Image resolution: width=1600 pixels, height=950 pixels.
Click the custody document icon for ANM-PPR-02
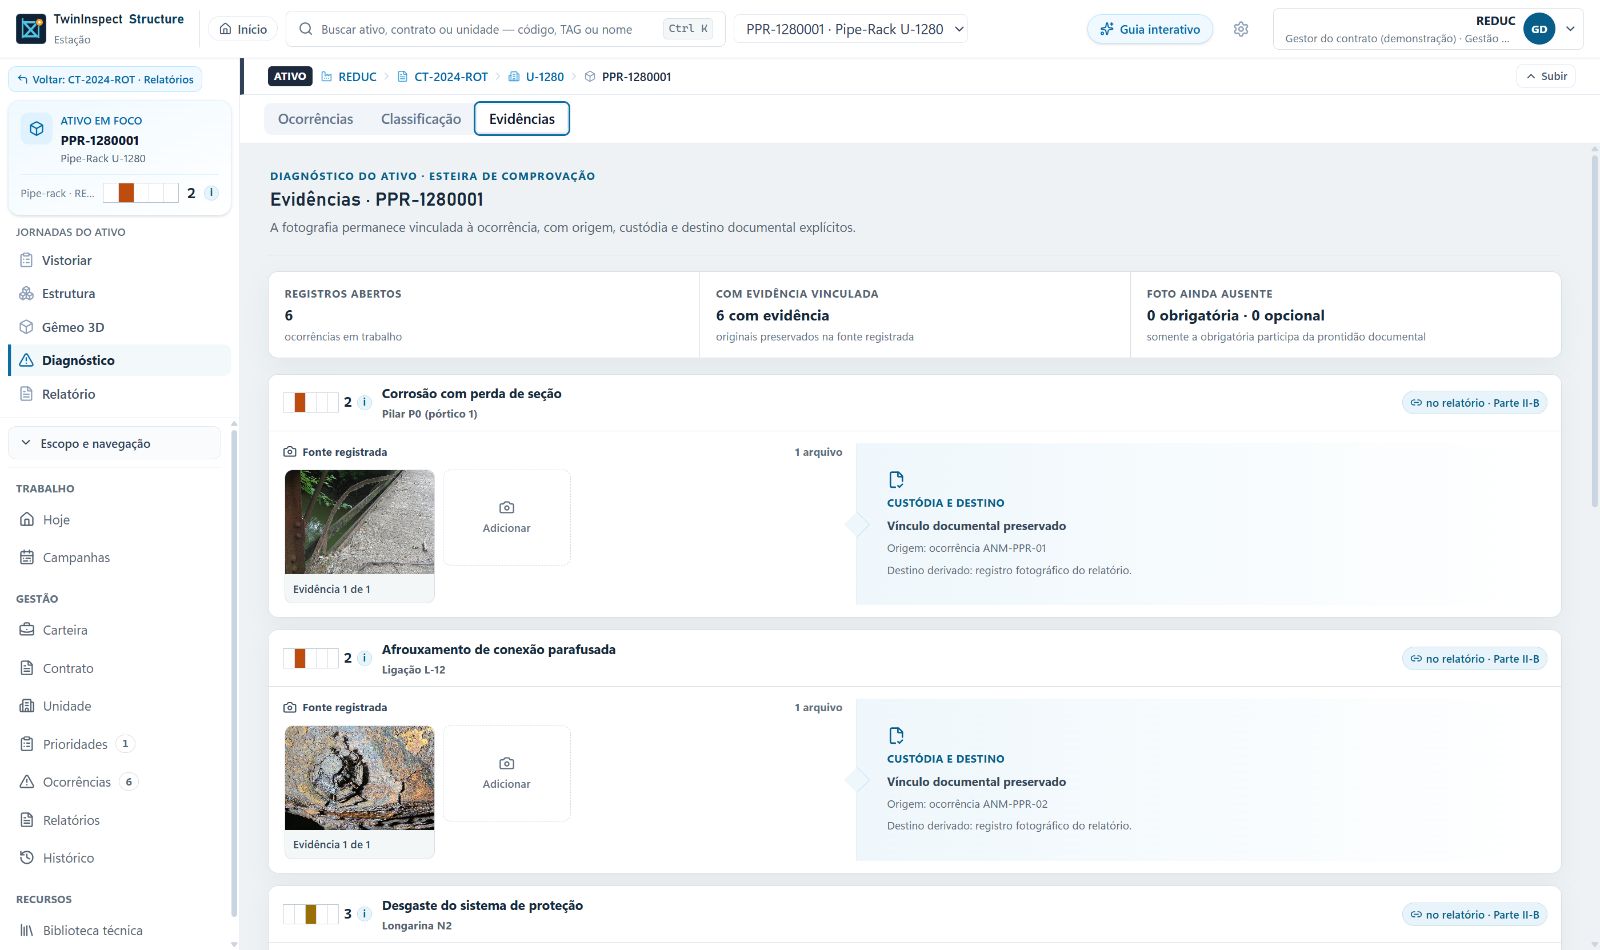(896, 736)
